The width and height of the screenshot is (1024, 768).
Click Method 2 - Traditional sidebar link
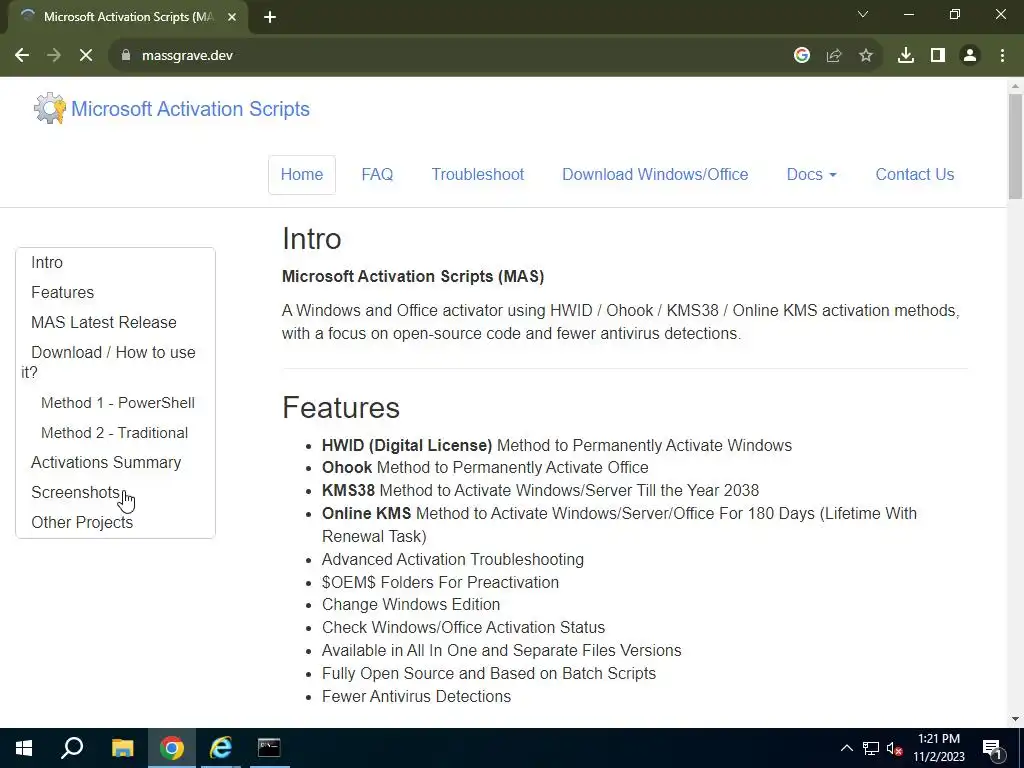click(114, 433)
